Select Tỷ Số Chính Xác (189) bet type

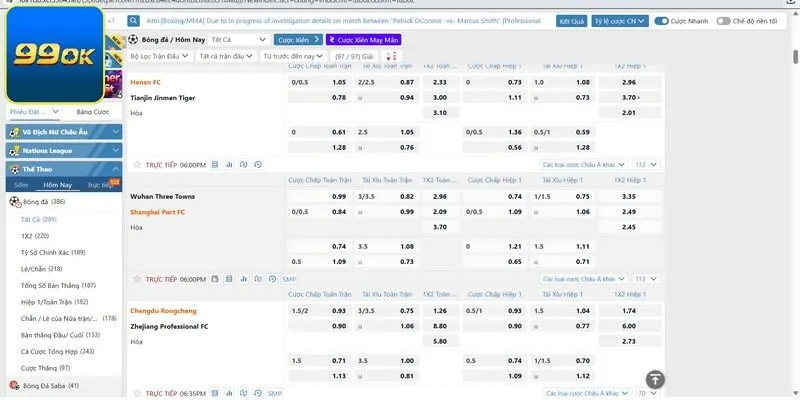click(x=53, y=252)
